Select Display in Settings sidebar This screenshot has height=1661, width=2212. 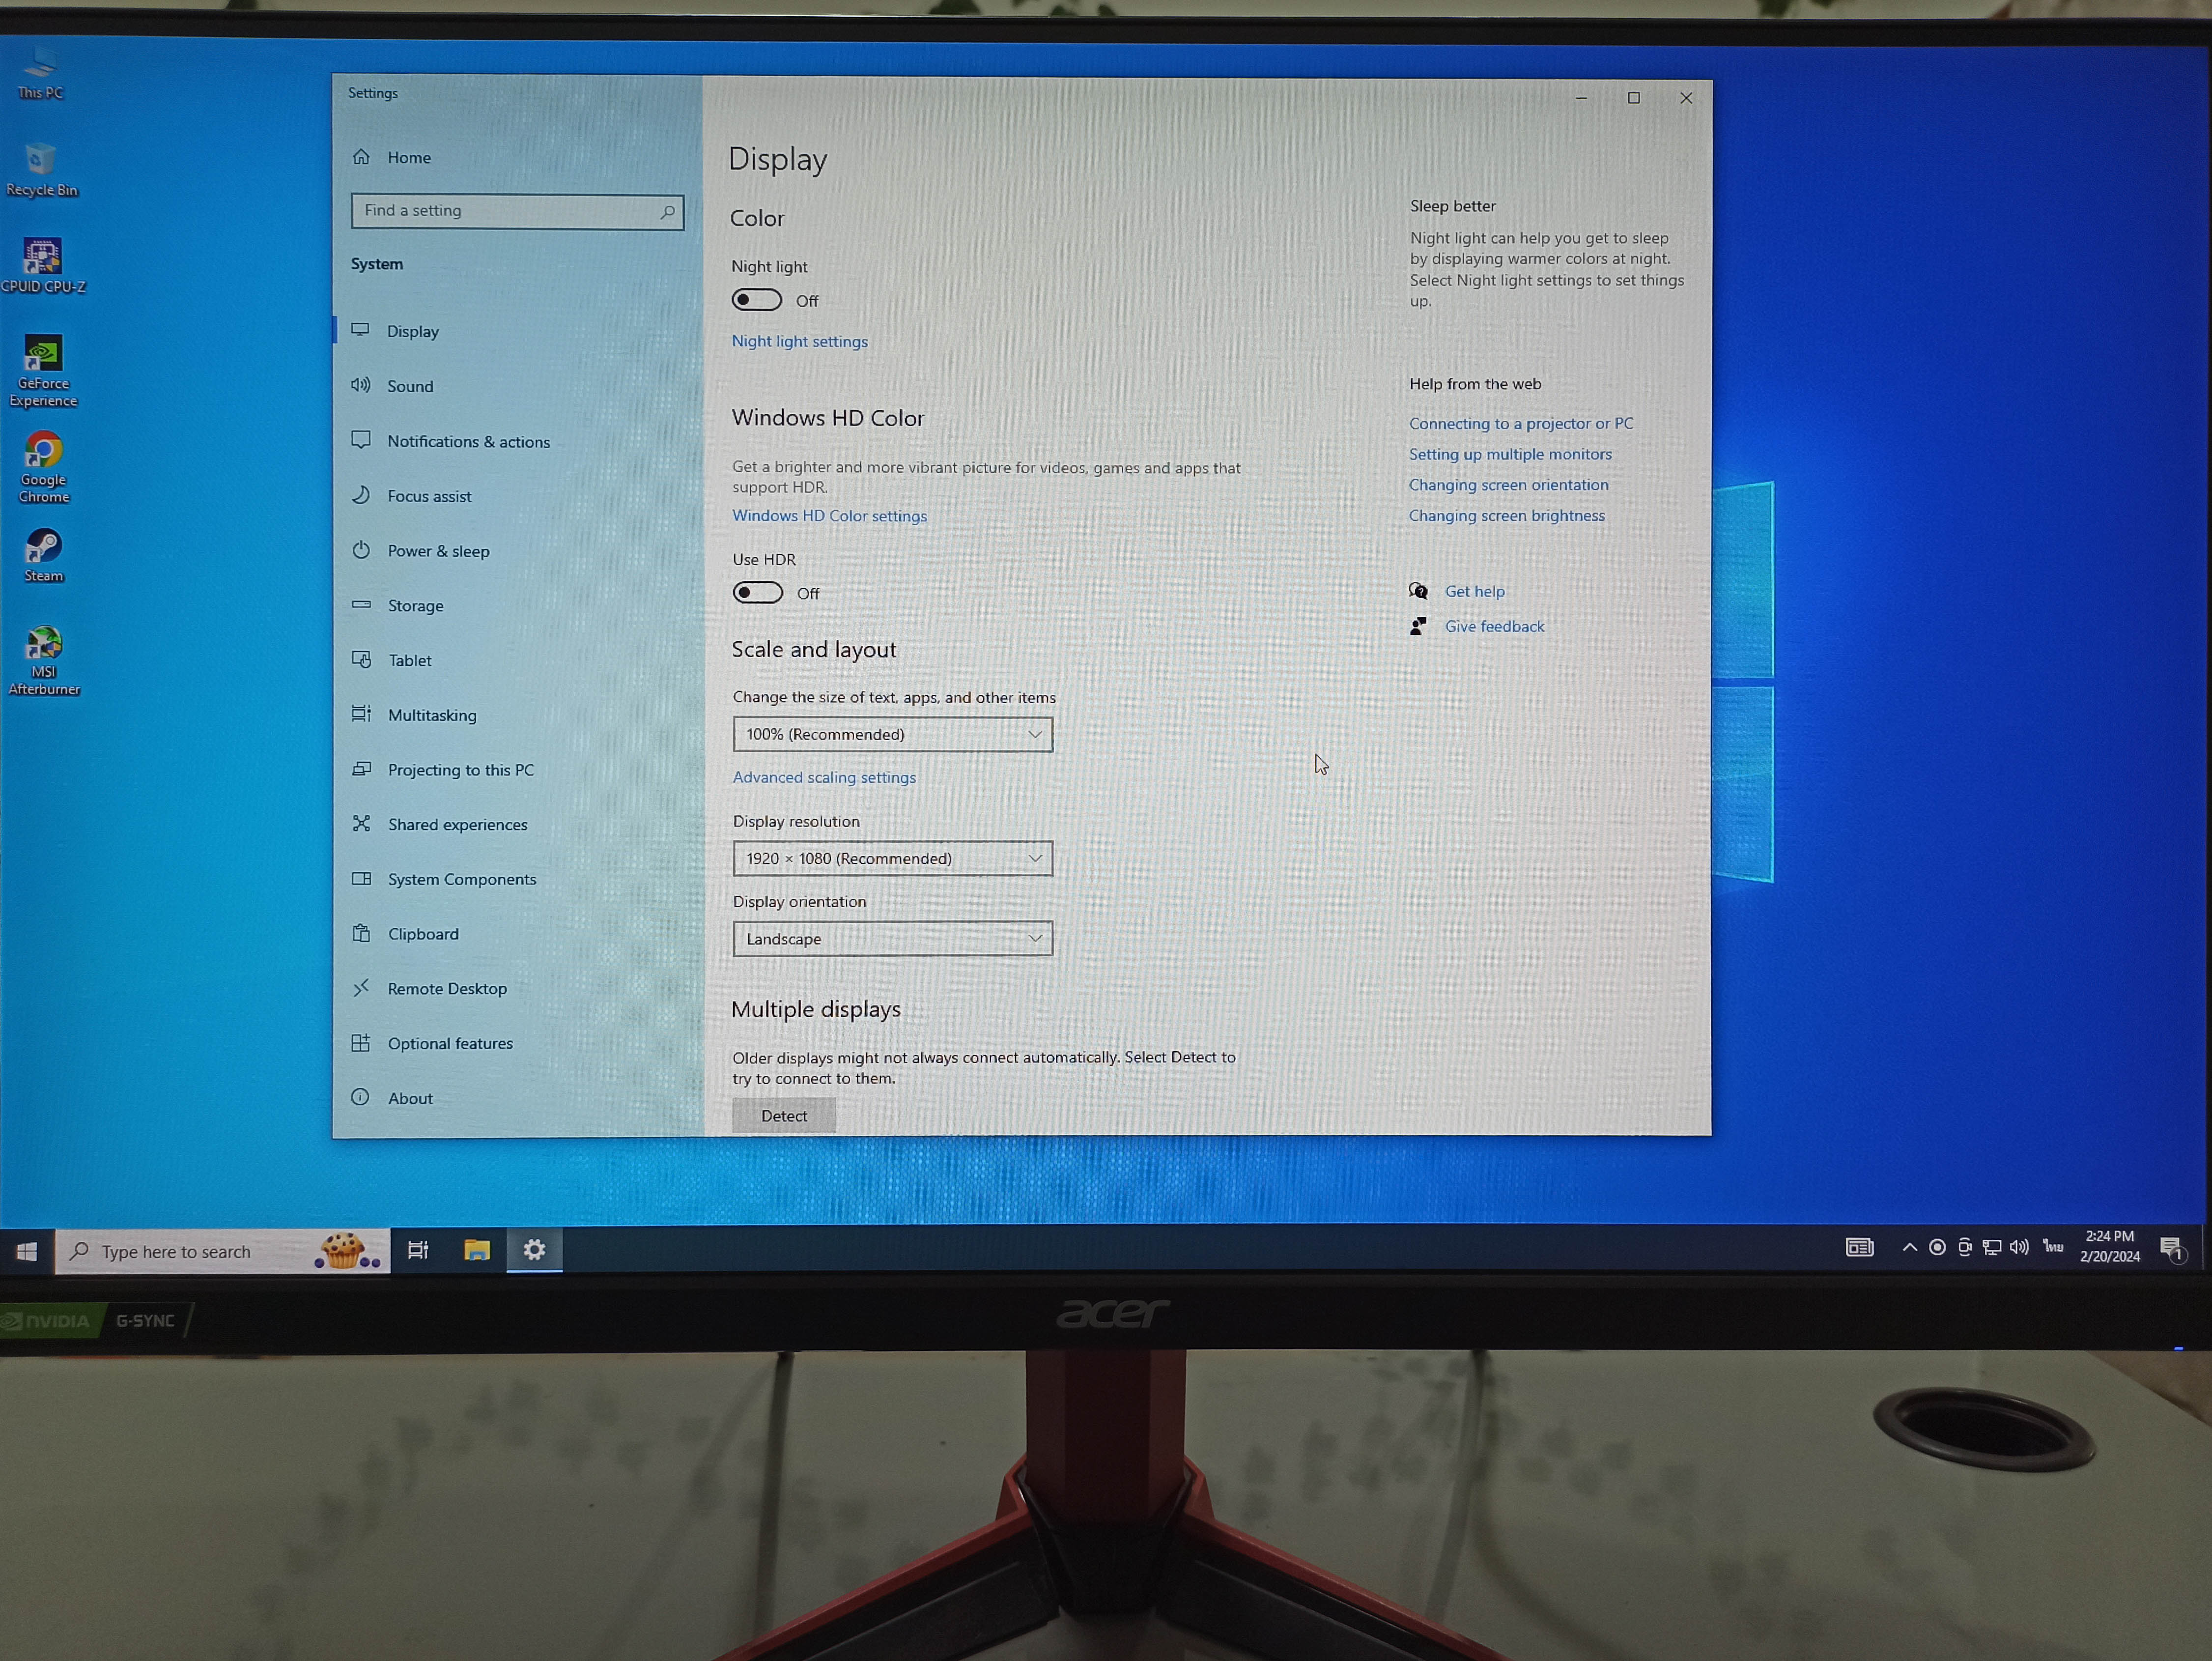click(x=517, y=331)
